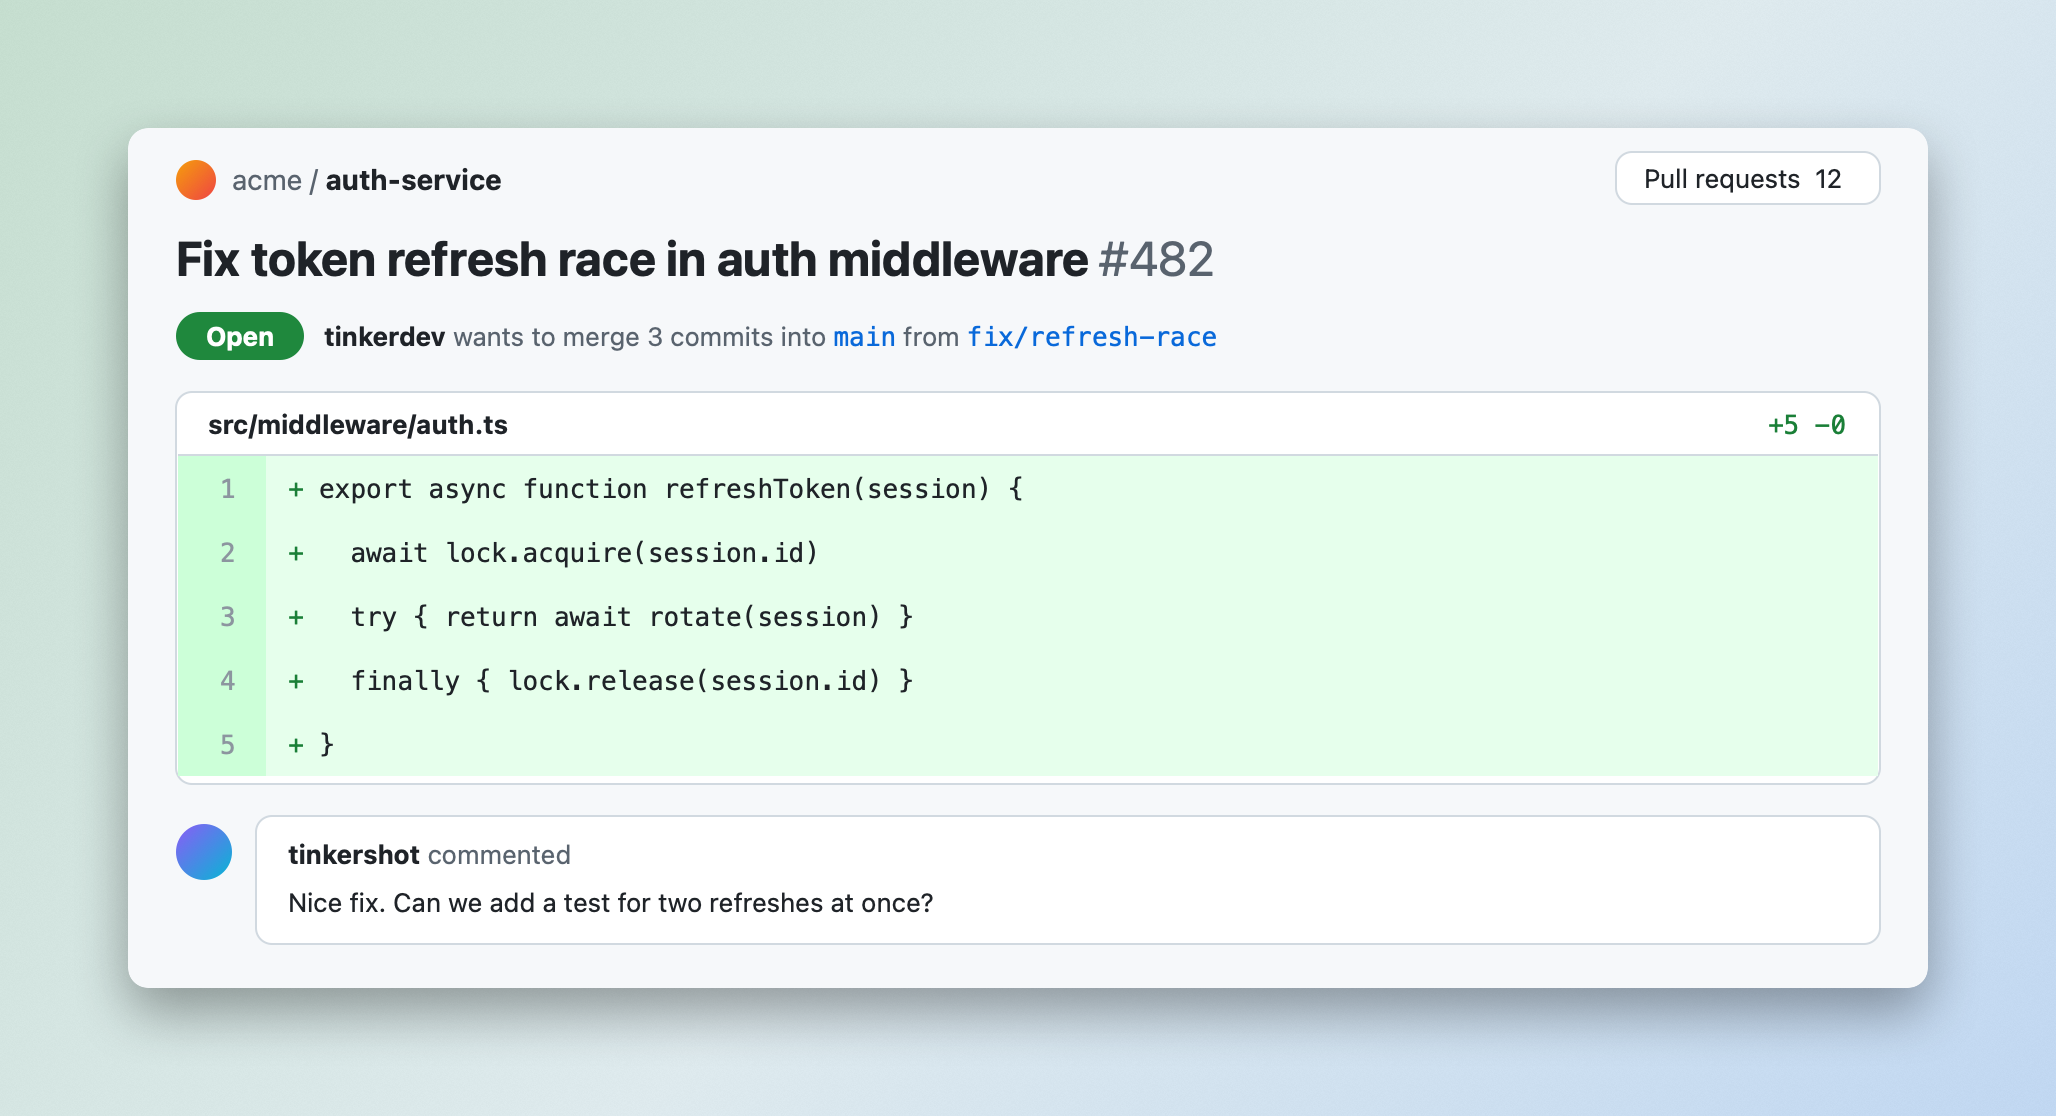Viewport: 2056px width, 1116px height.
Task: Click the +5 additions count
Action: coord(1783,425)
